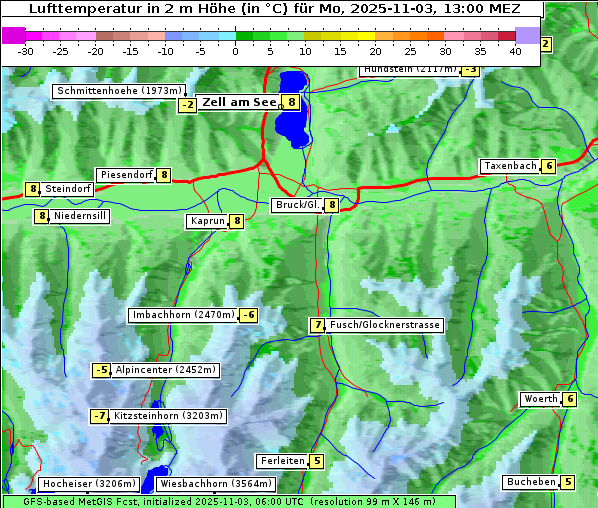The height and width of the screenshot is (508, 598).
Task: Click the legend tick label -30
Action: point(25,51)
